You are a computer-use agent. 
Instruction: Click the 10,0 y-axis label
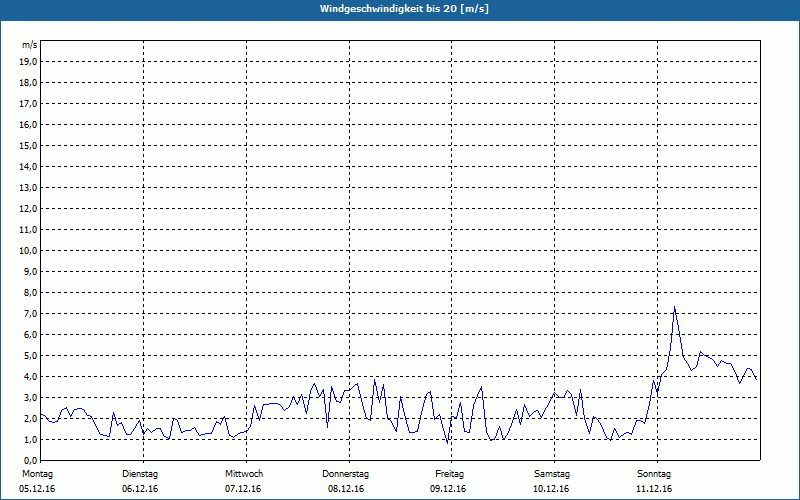[x=28, y=251]
